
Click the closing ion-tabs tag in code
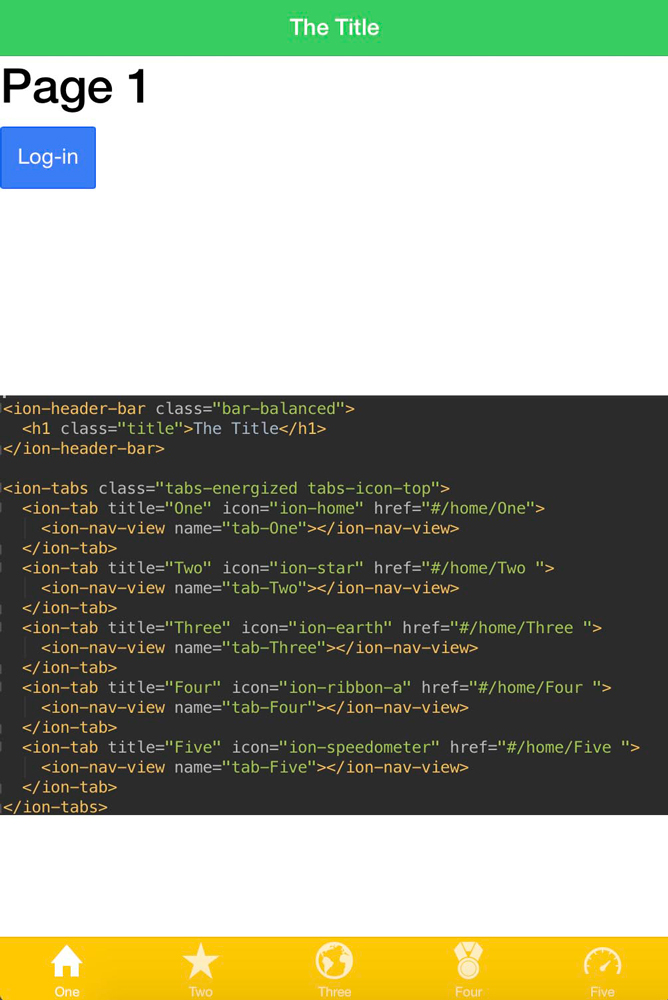[56, 807]
